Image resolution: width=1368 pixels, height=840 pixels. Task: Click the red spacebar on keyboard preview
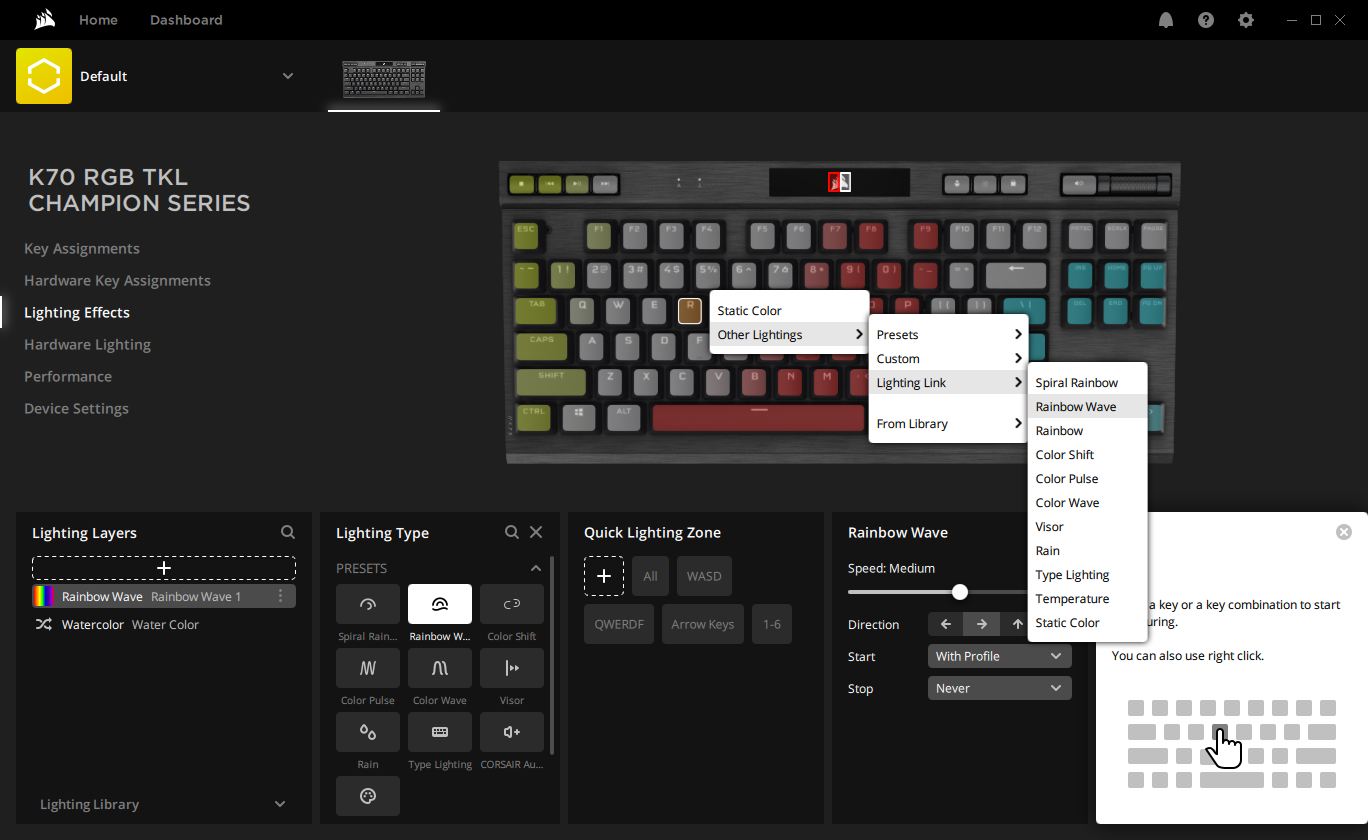[758, 418]
